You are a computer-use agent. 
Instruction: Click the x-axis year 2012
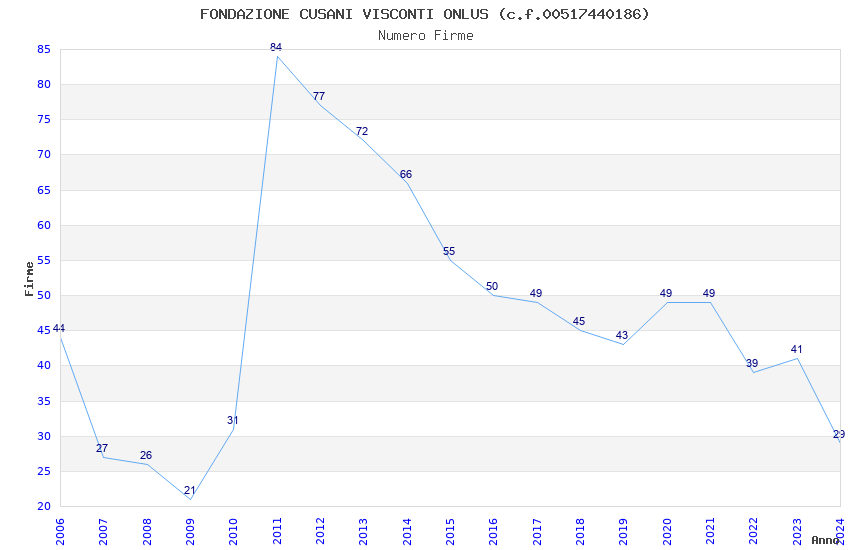coord(320,531)
